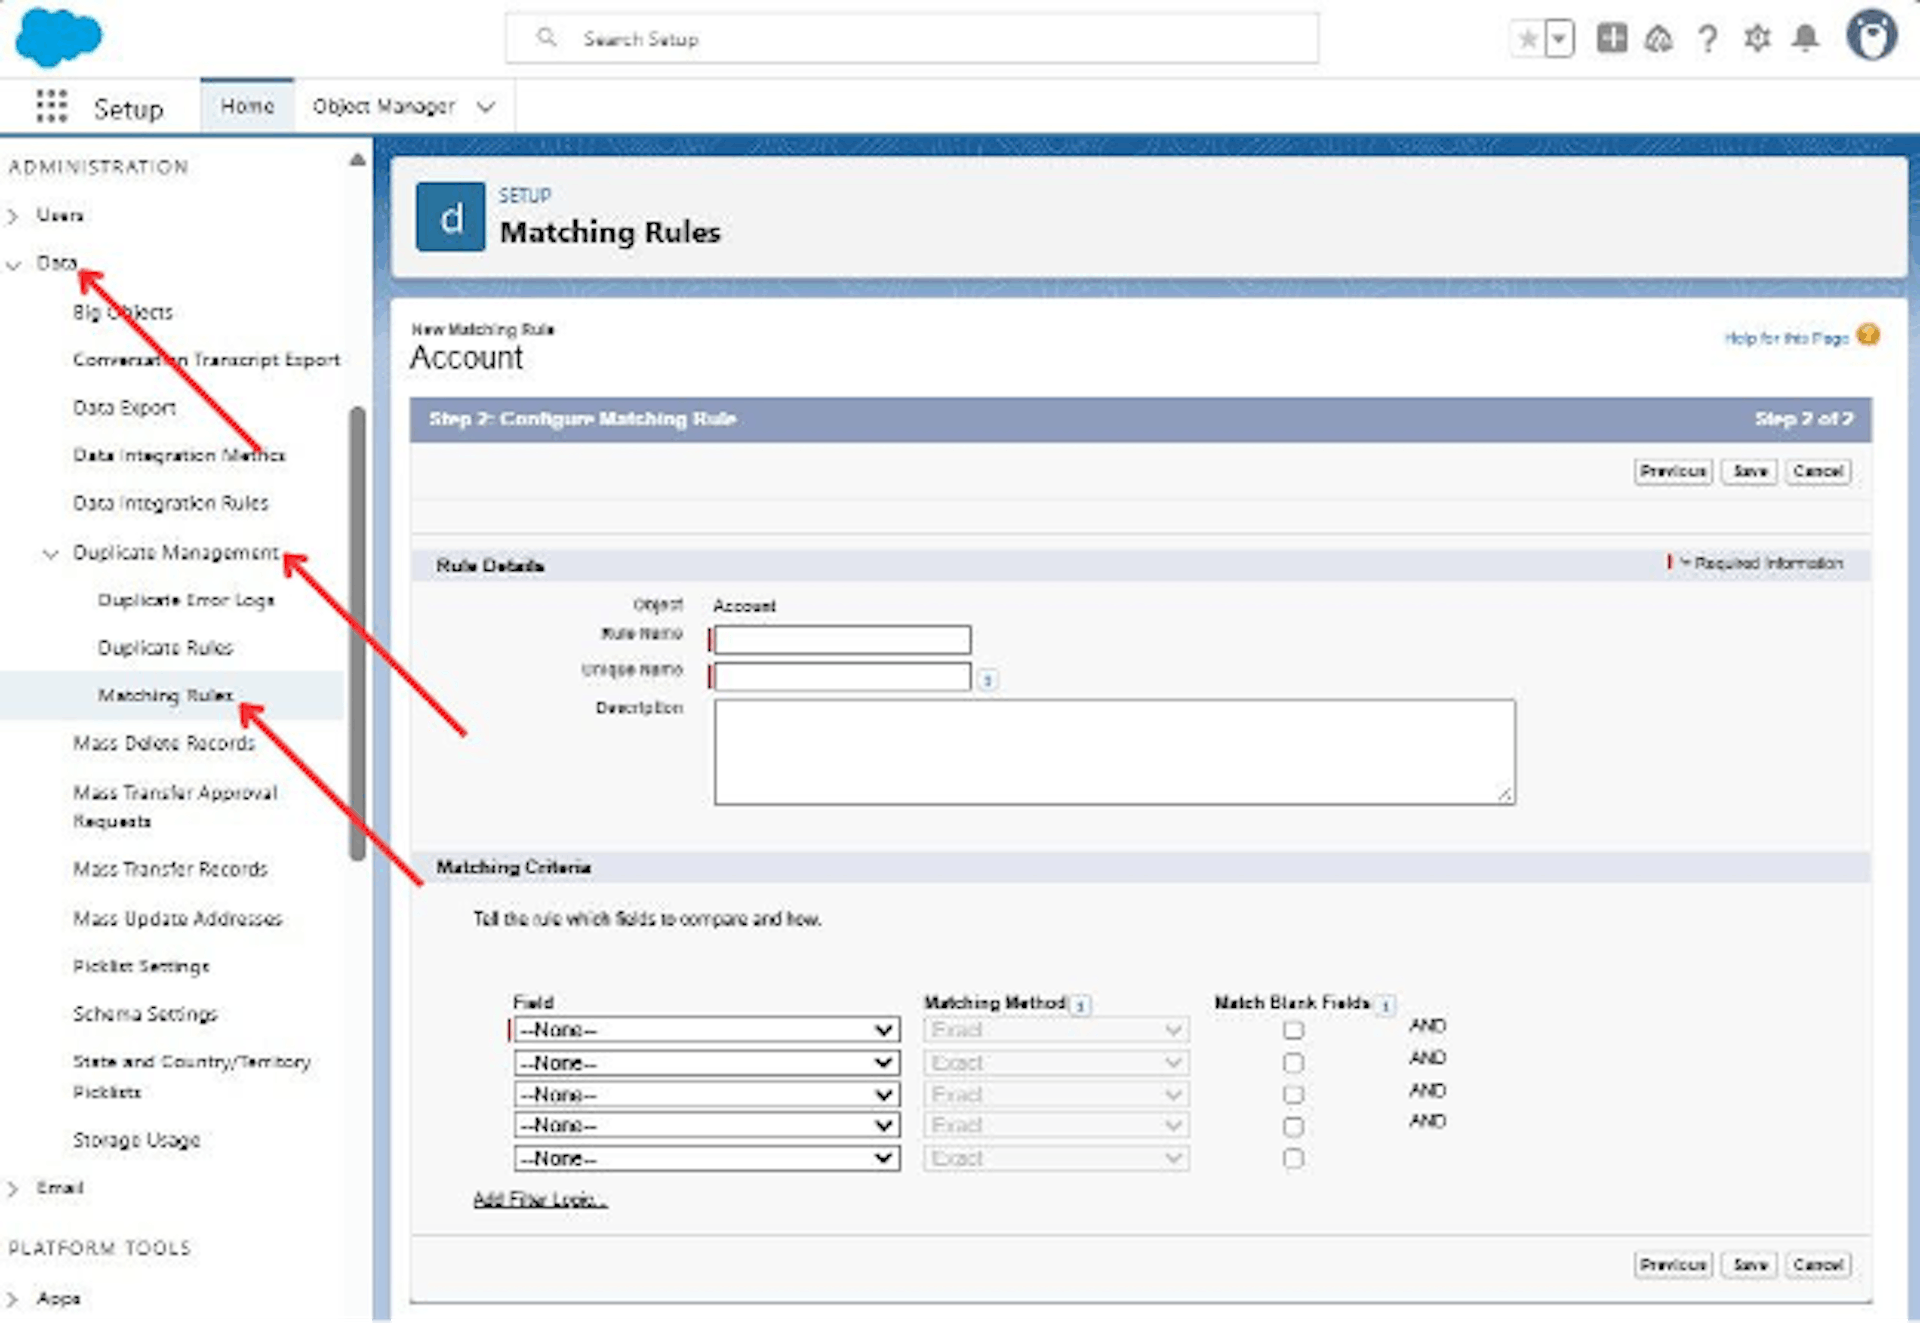The image size is (1920, 1323).
Task: Open Schema Settings
Action: pos(145,1014)
